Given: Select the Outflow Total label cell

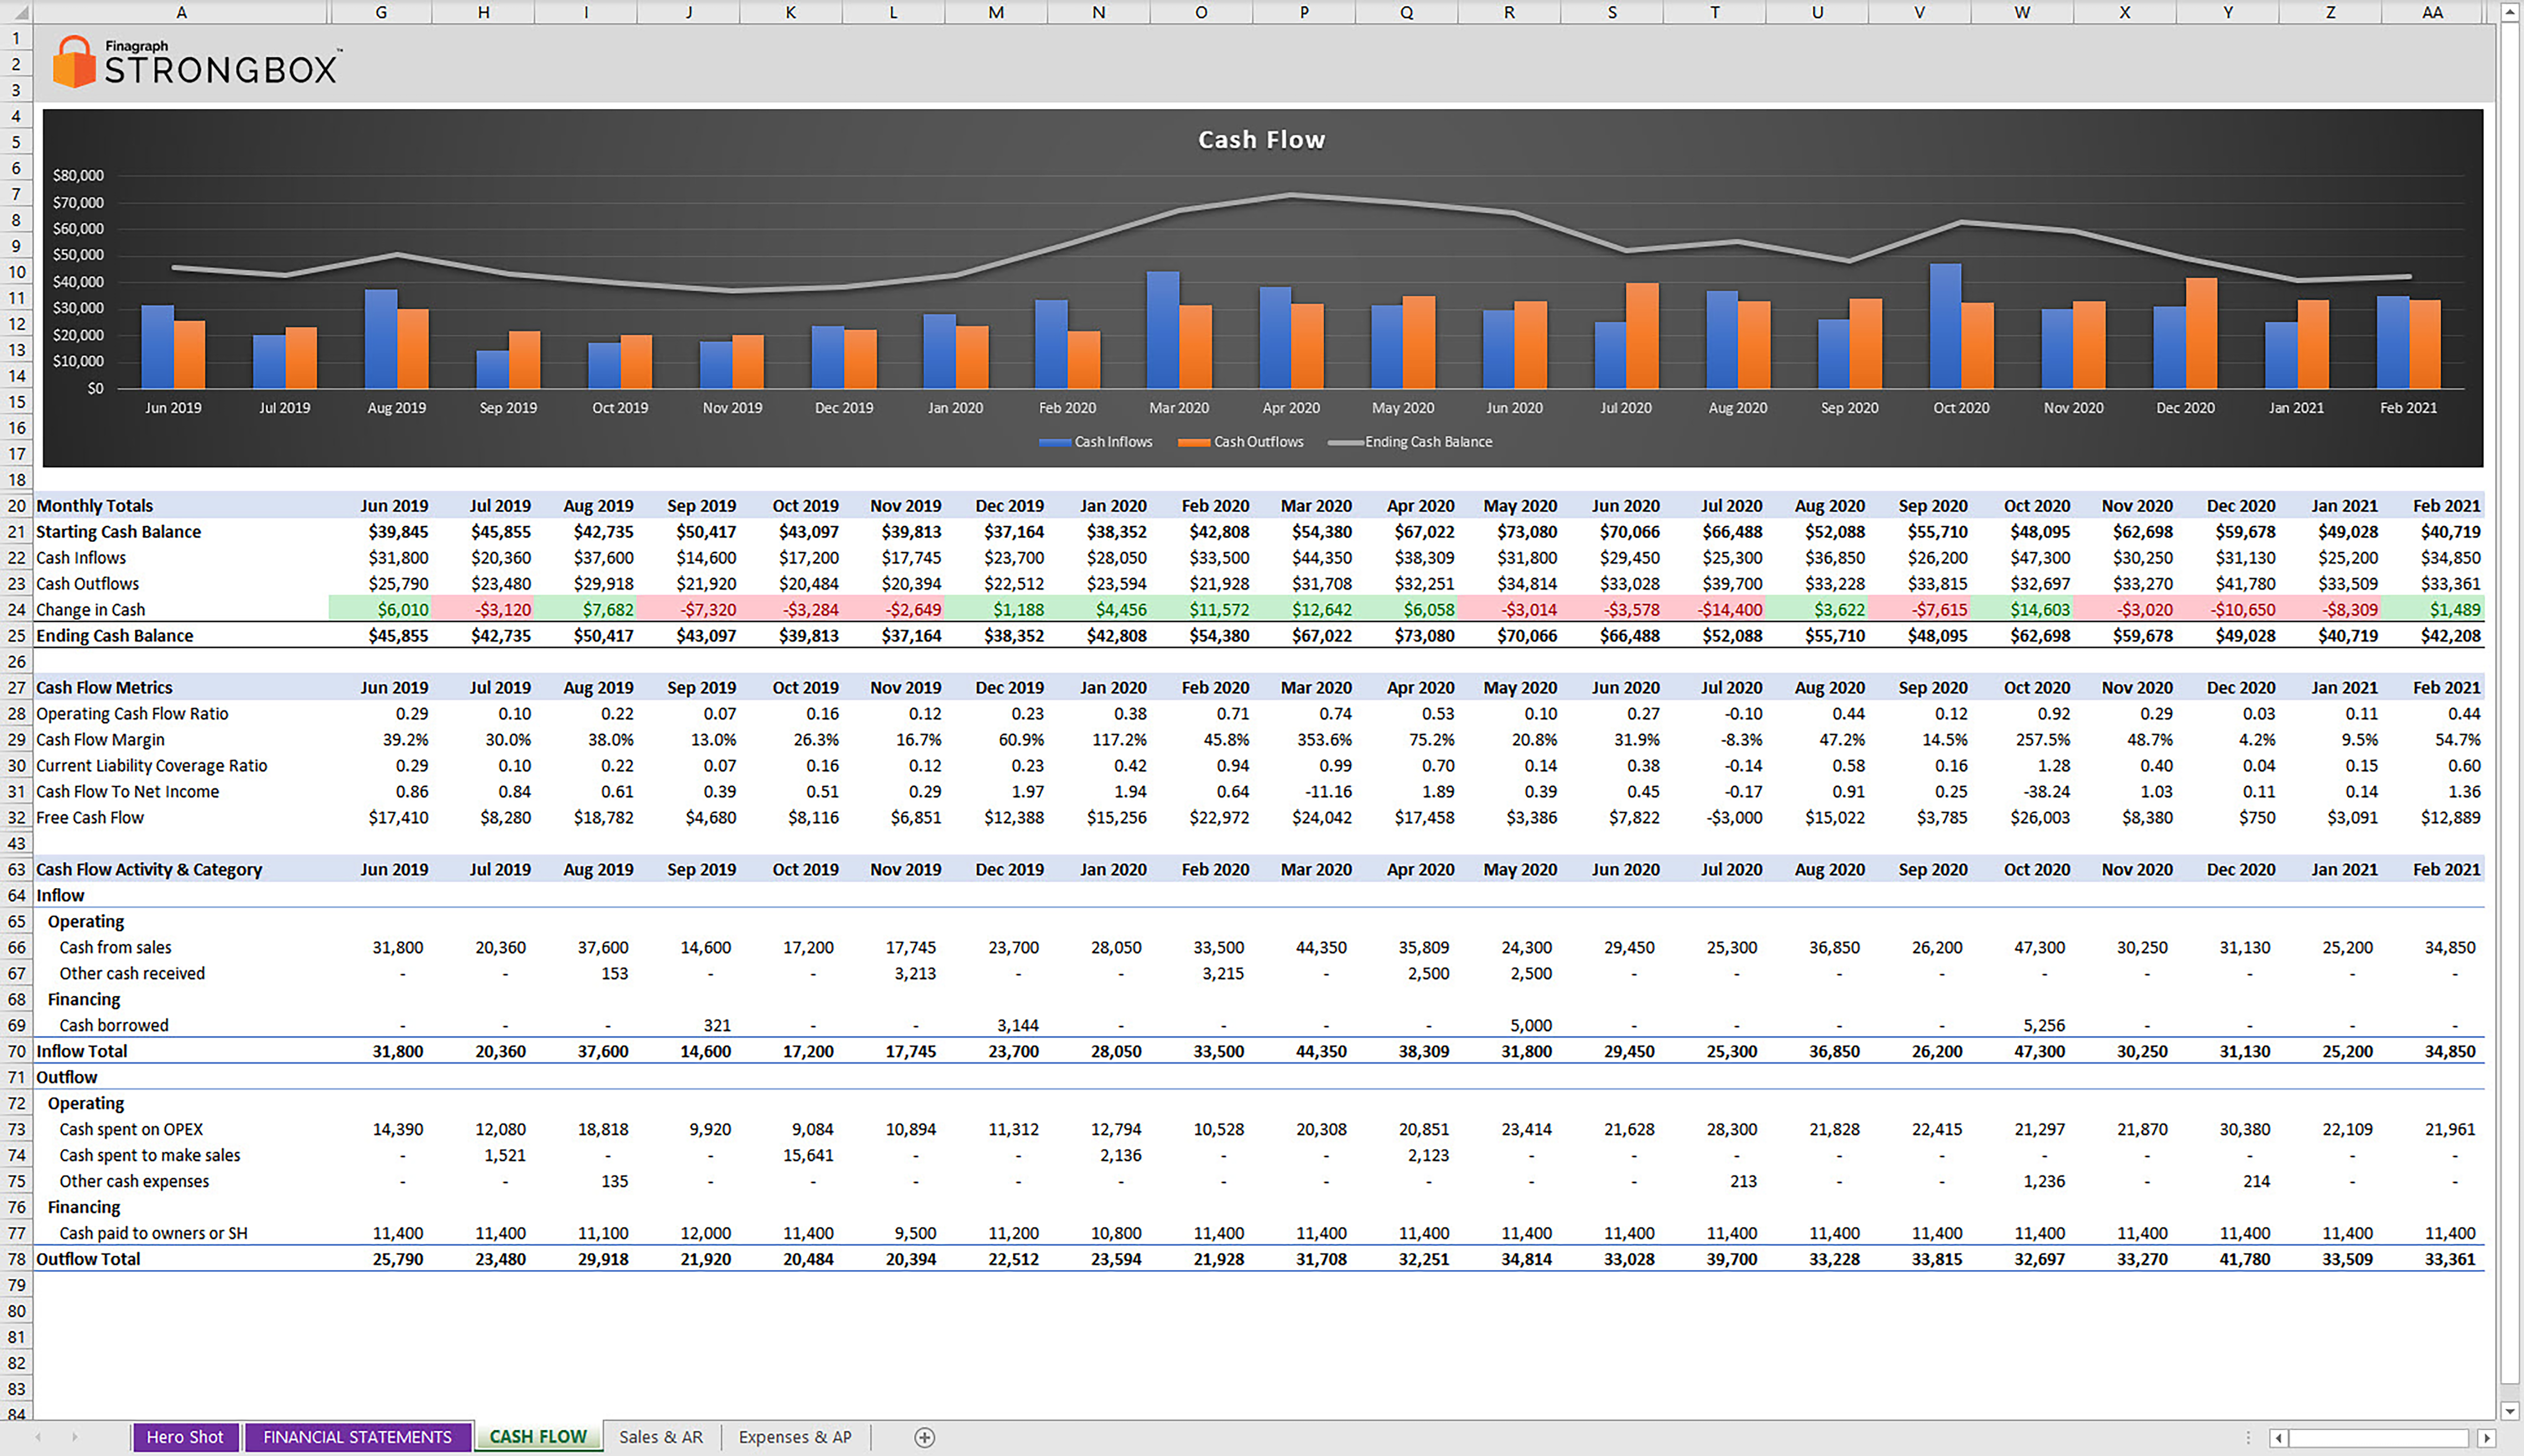Looking at the screenshot, I should pyautogui.click(x=181, y=1260).
